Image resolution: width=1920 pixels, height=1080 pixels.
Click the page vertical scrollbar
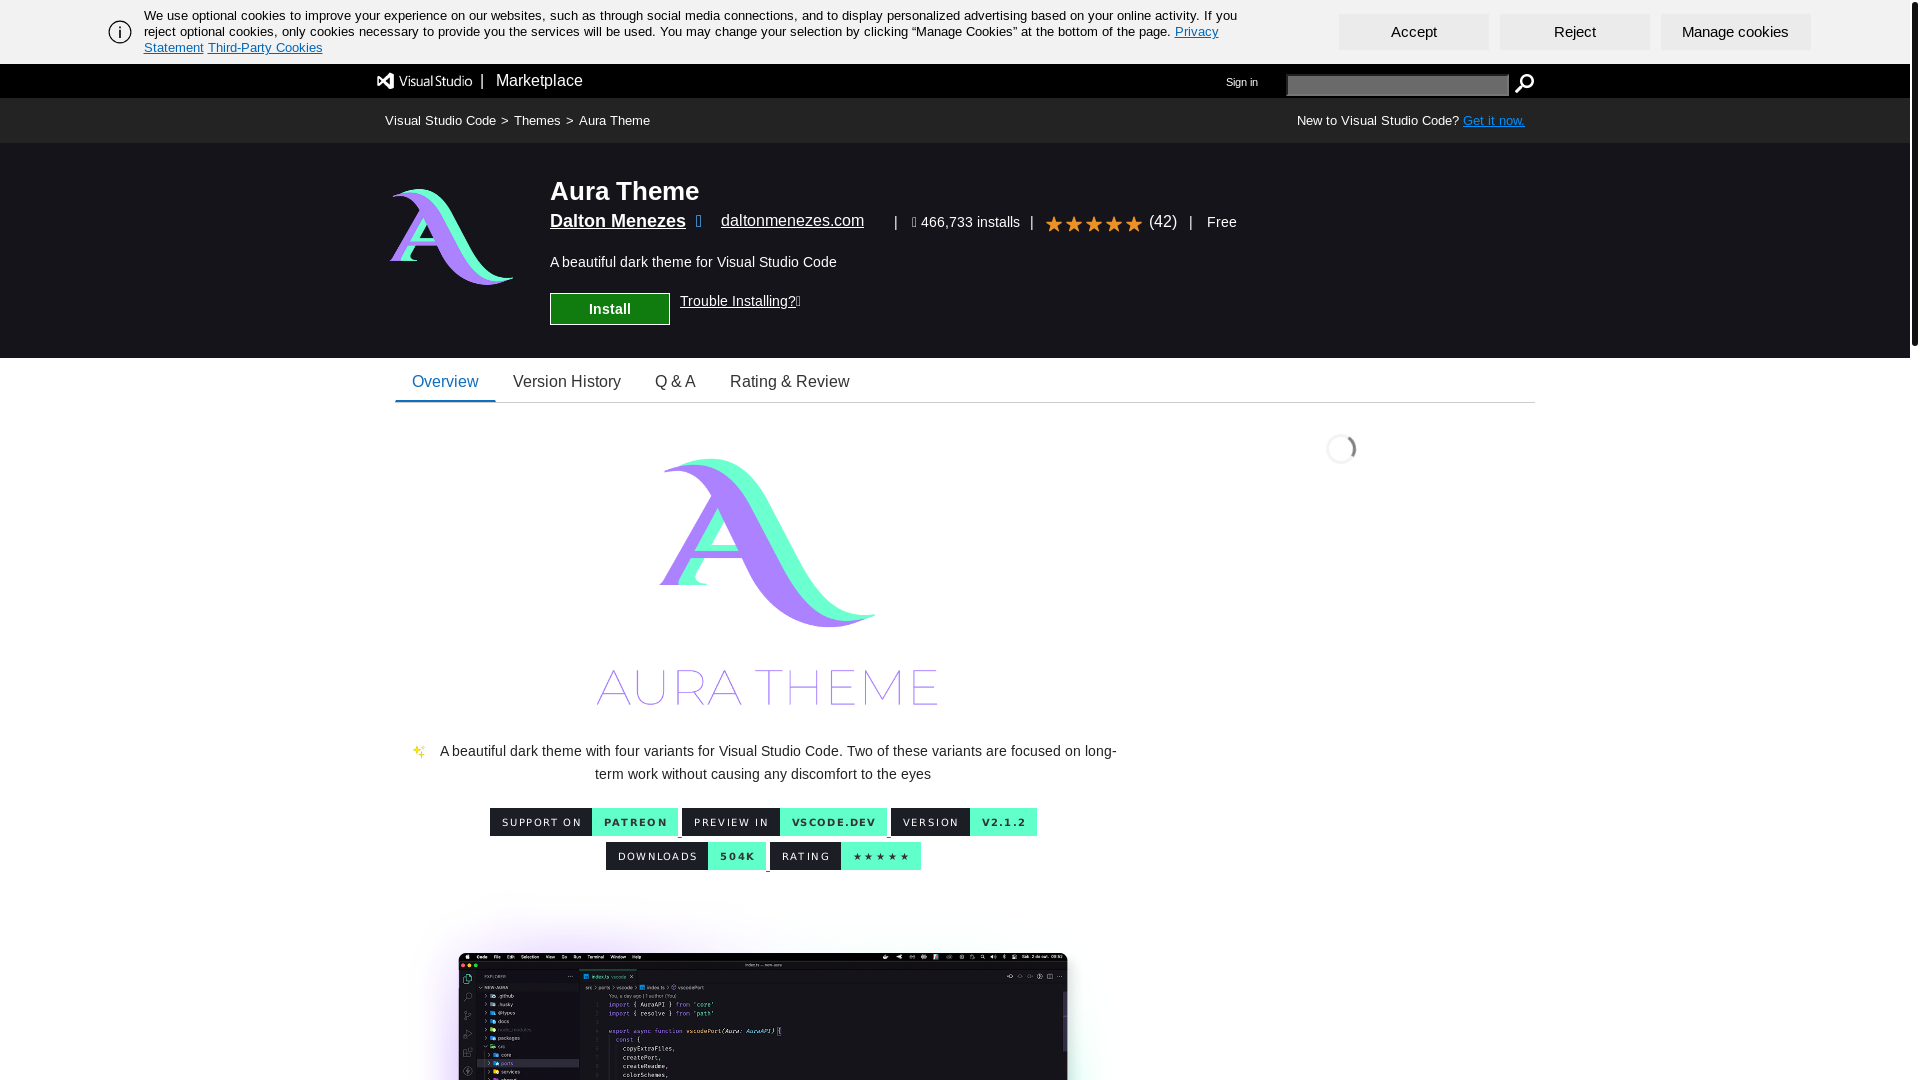click(1915, 172)
